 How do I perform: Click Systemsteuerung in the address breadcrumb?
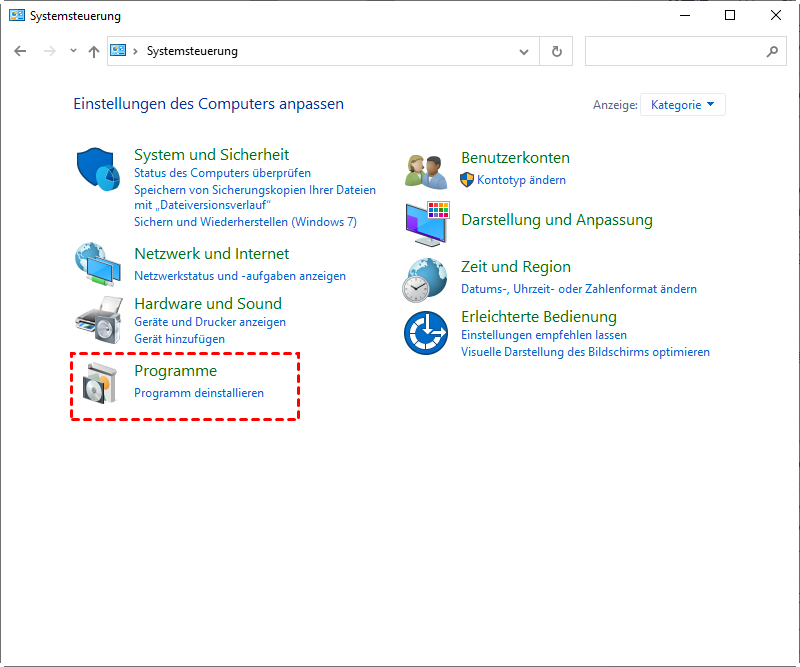coord(192,51)
